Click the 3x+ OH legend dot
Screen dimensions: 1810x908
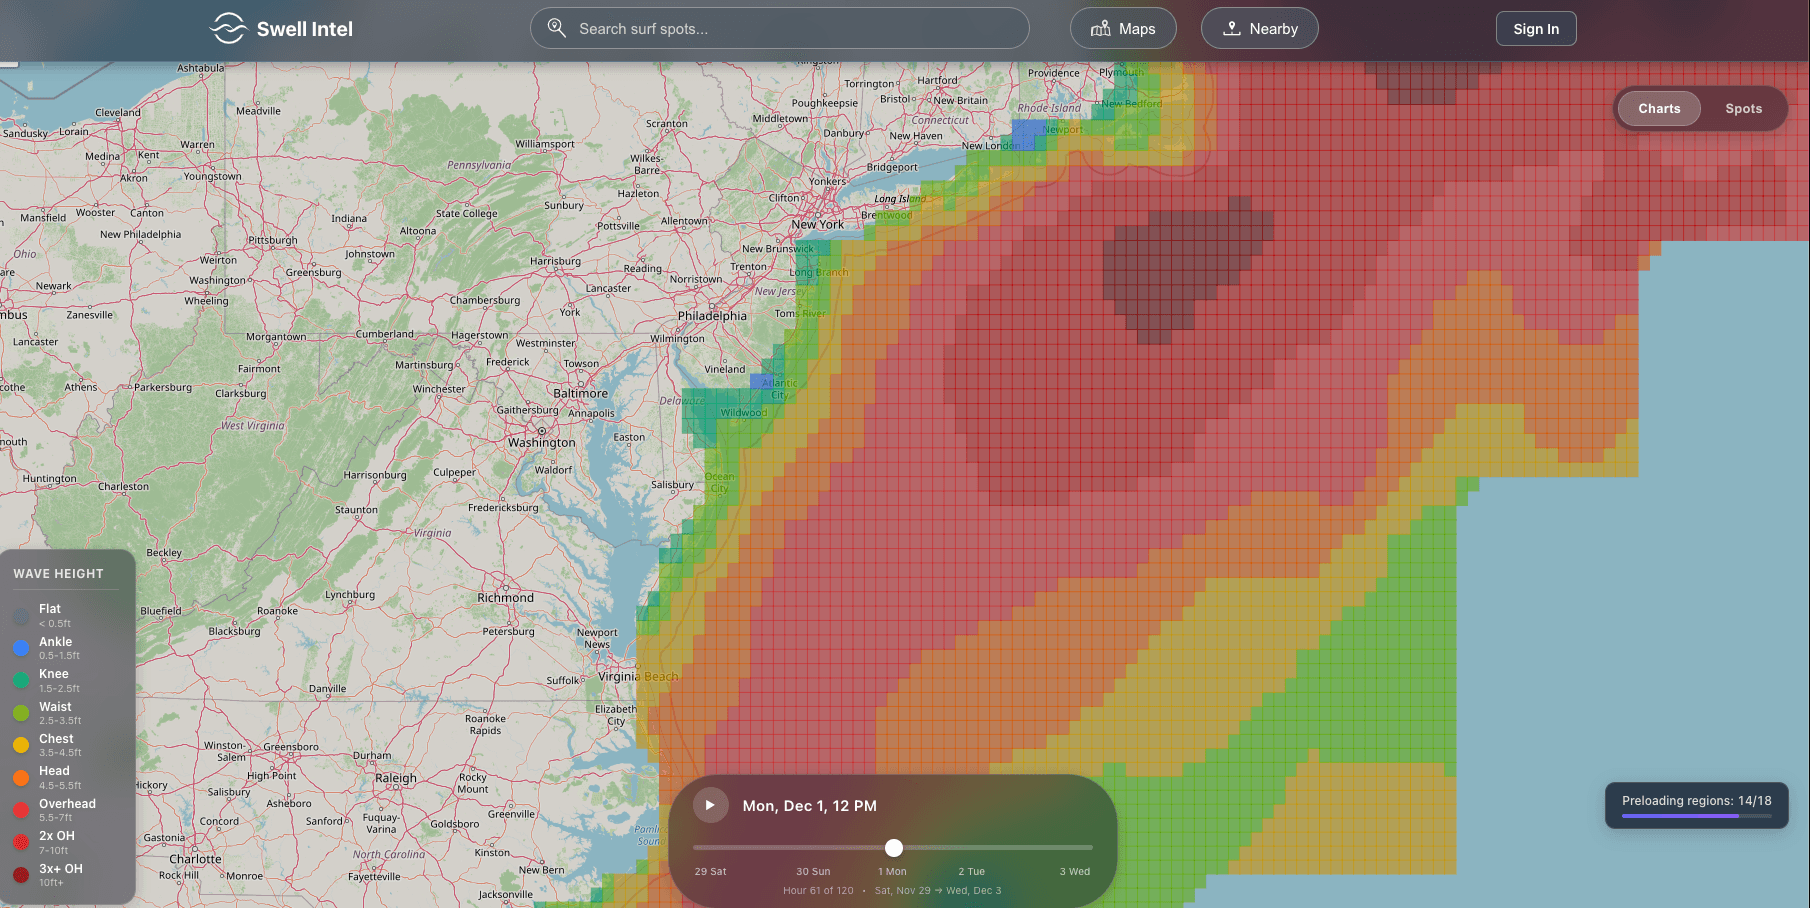point(22,875)
